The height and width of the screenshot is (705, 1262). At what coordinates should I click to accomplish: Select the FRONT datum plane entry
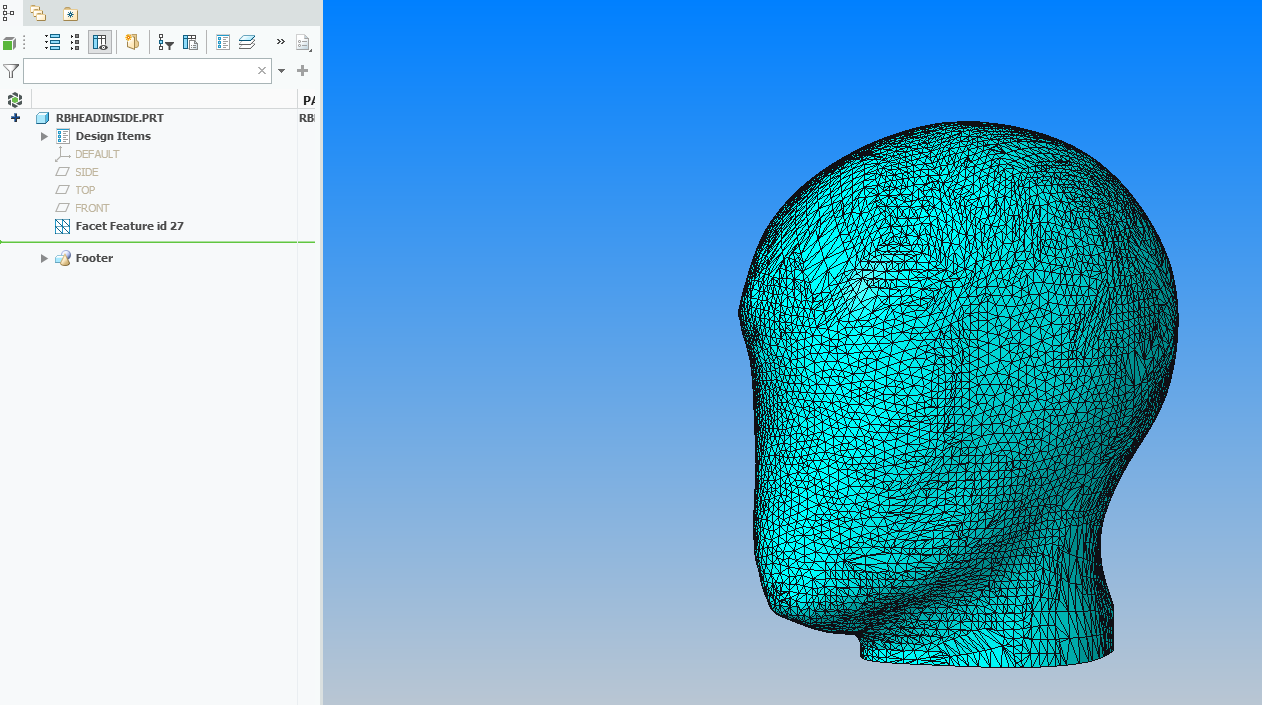[x=90, y=207]
